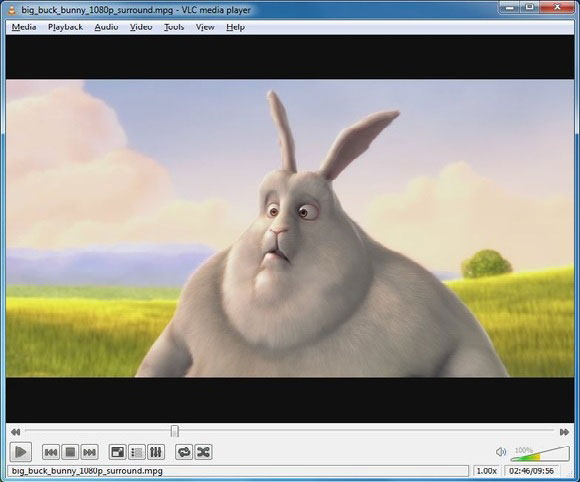Mute audio with speaker icon

[500, 452]
